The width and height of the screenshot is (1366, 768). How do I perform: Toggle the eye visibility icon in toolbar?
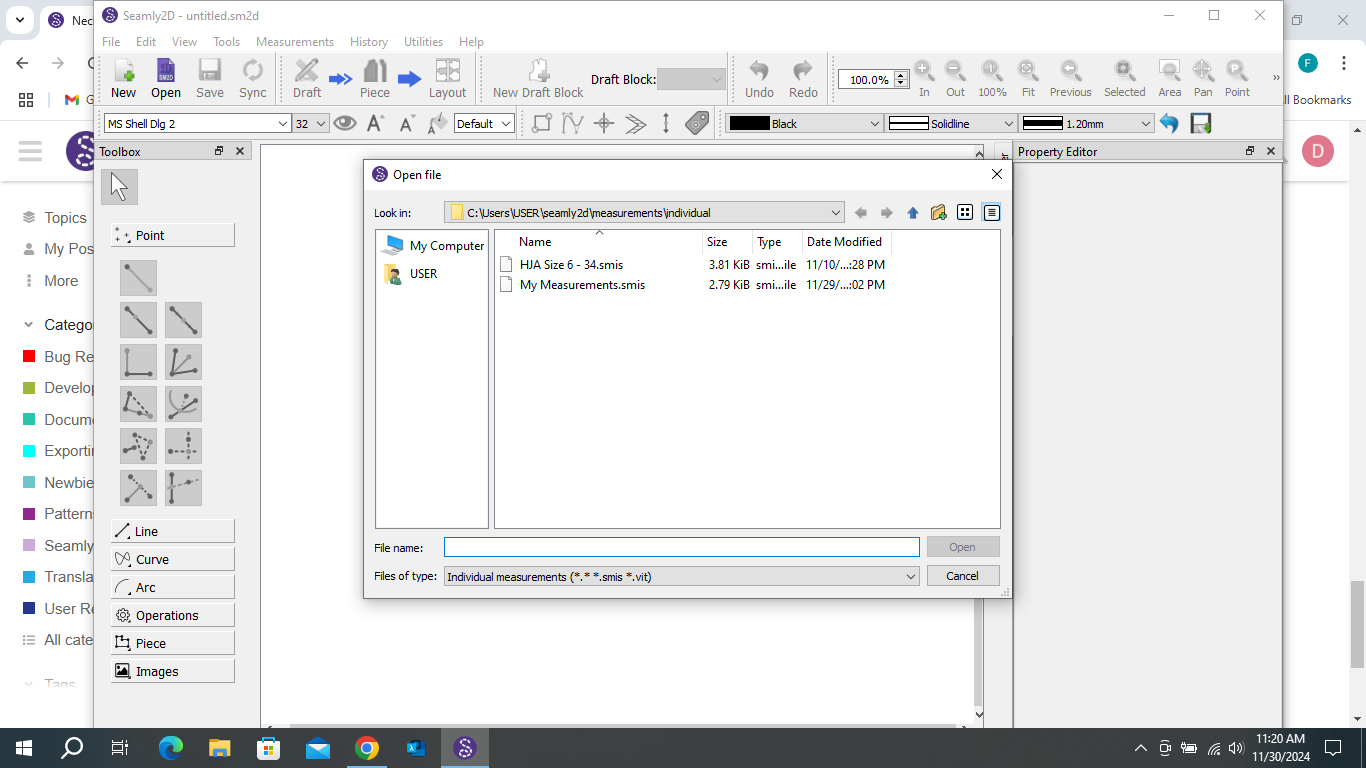345,123
